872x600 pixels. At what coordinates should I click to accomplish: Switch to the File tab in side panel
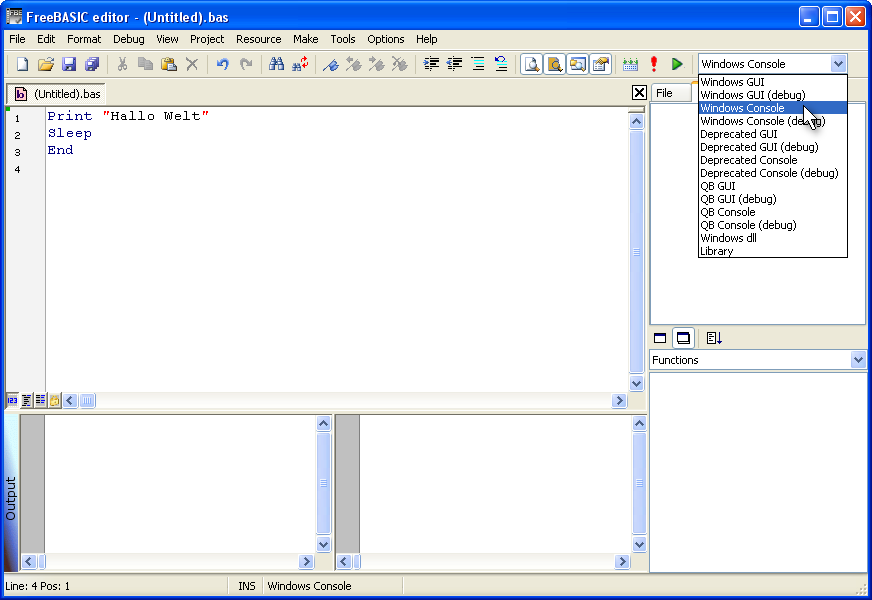[x=671, y=93]
